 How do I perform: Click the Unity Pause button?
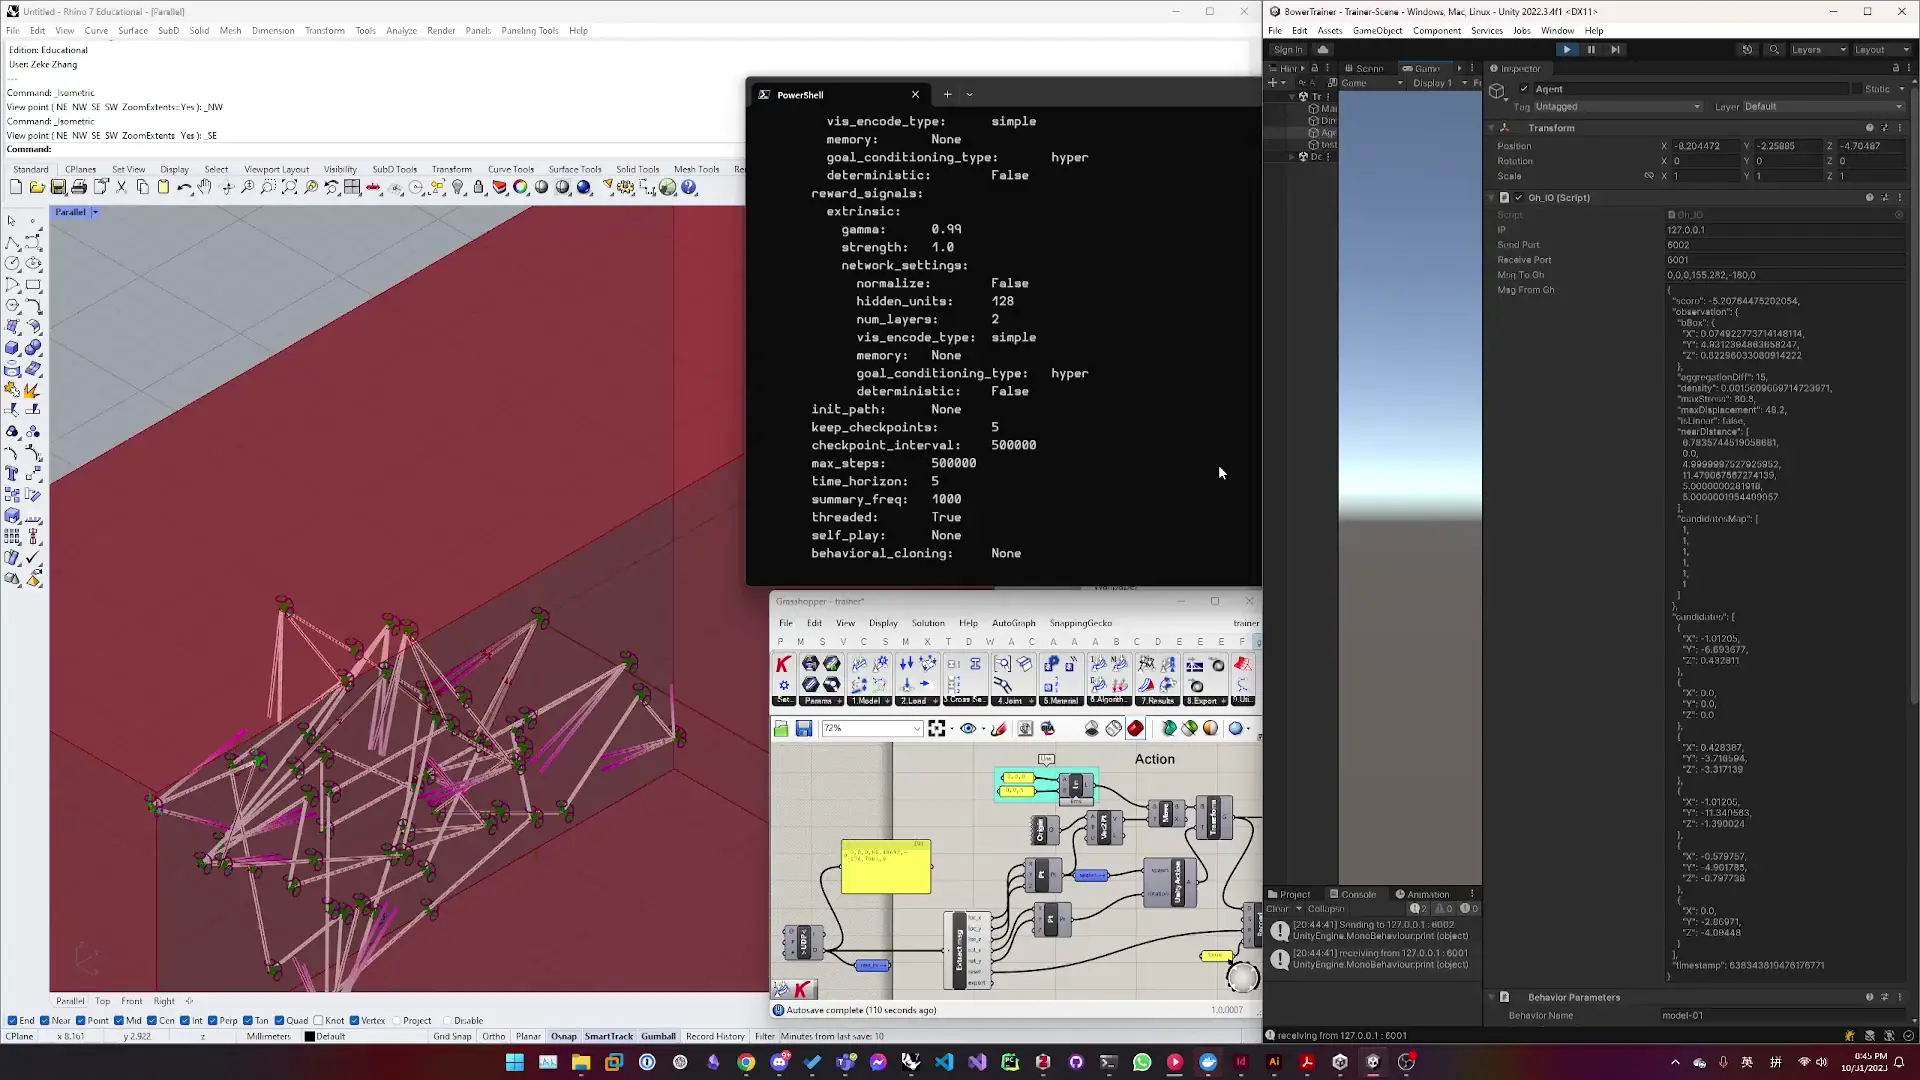click(1591, 49)
